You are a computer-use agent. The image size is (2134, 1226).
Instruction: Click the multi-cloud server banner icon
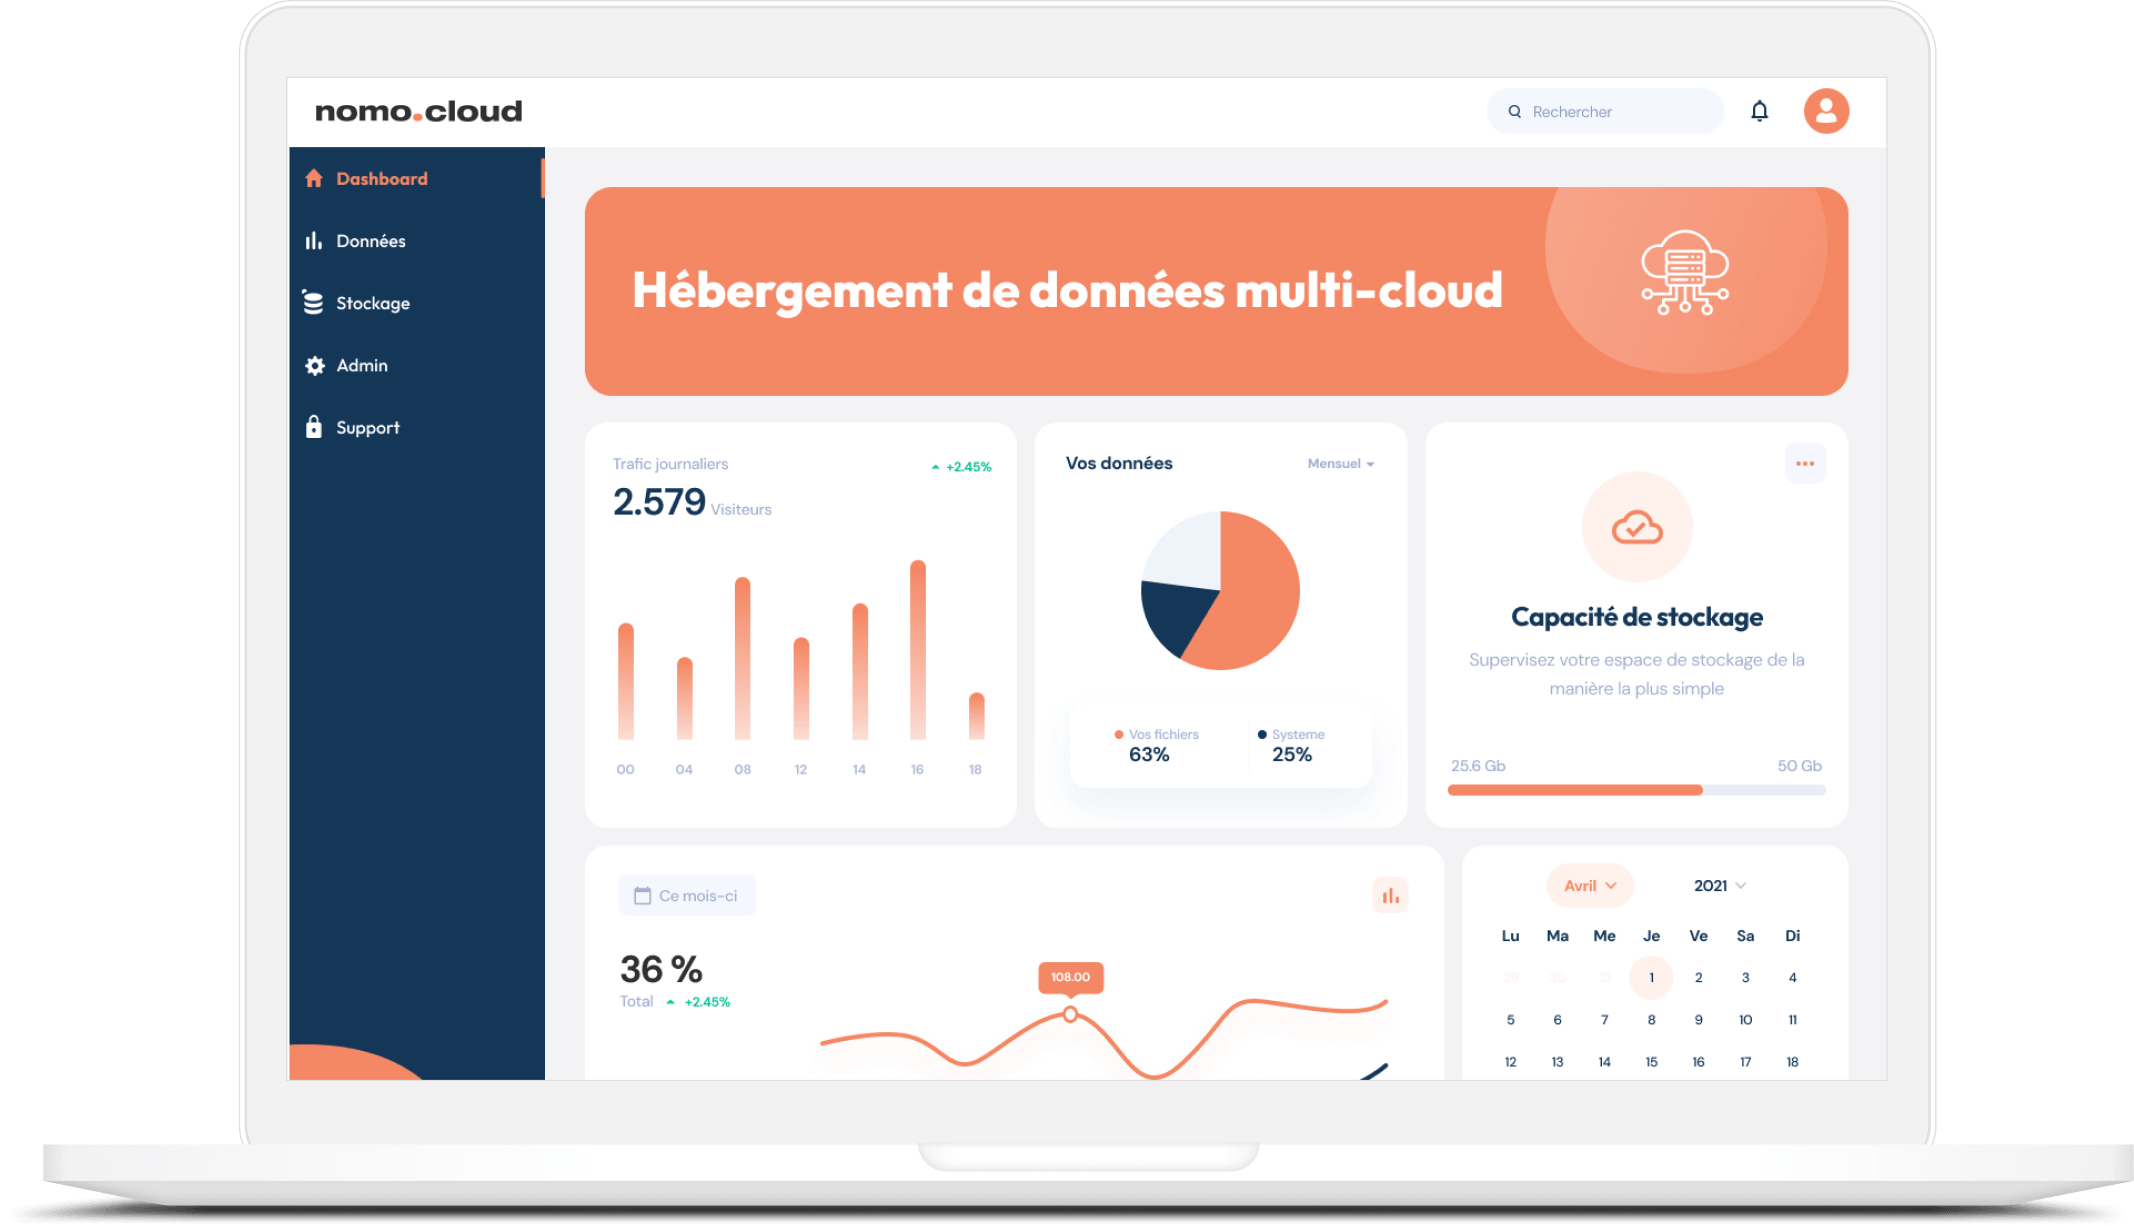pyautogui.click(x=1685, y=273)
